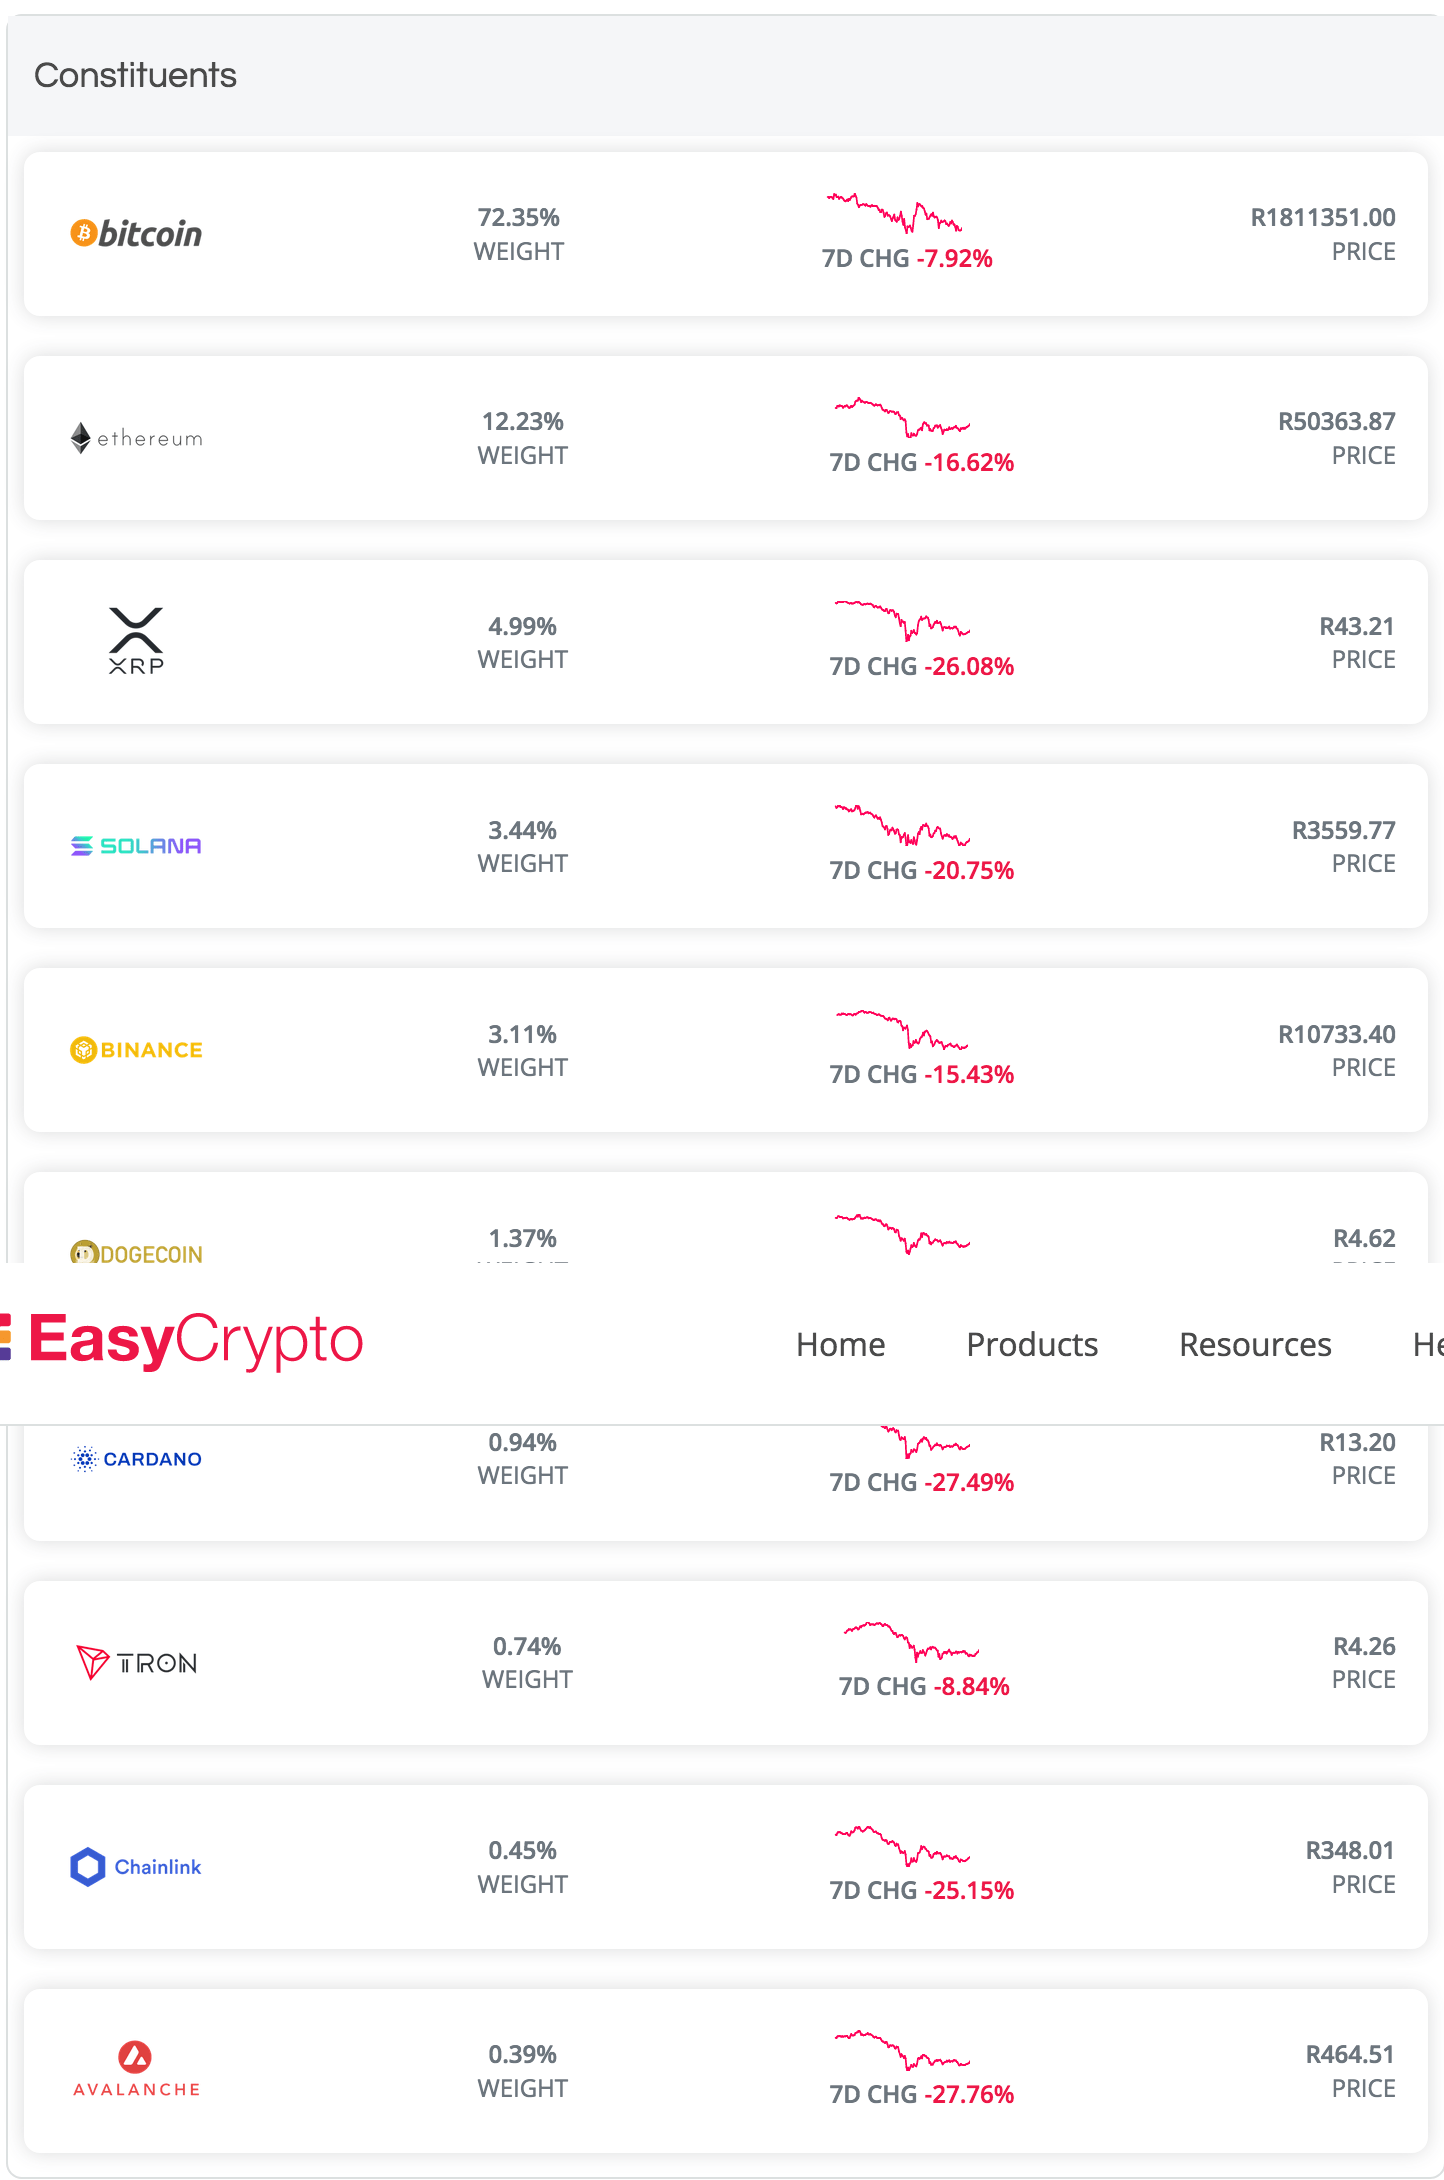Image resolution: width=1444 pixels, height=2180 pixels.
Task: Click the Binance logo
Action: pos(136,1050)
